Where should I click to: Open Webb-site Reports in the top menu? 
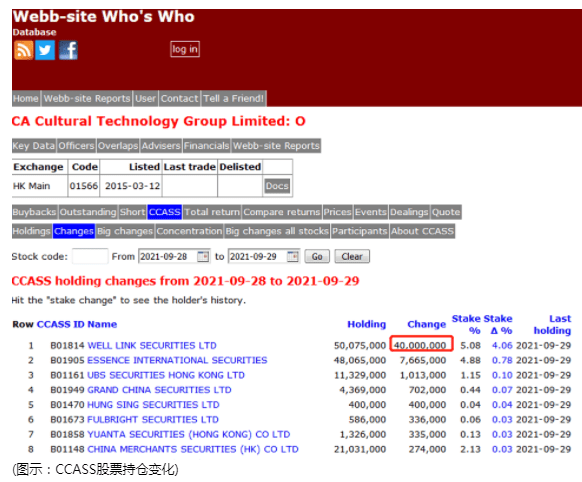87,99
